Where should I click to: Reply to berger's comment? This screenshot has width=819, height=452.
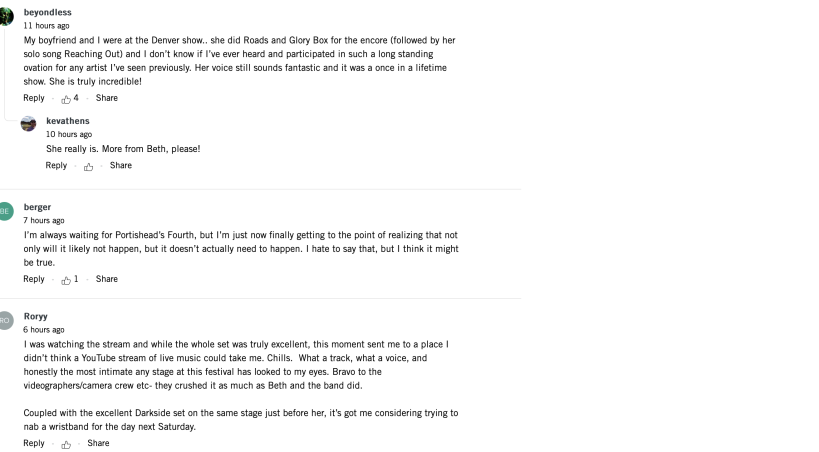pos(34,279)
